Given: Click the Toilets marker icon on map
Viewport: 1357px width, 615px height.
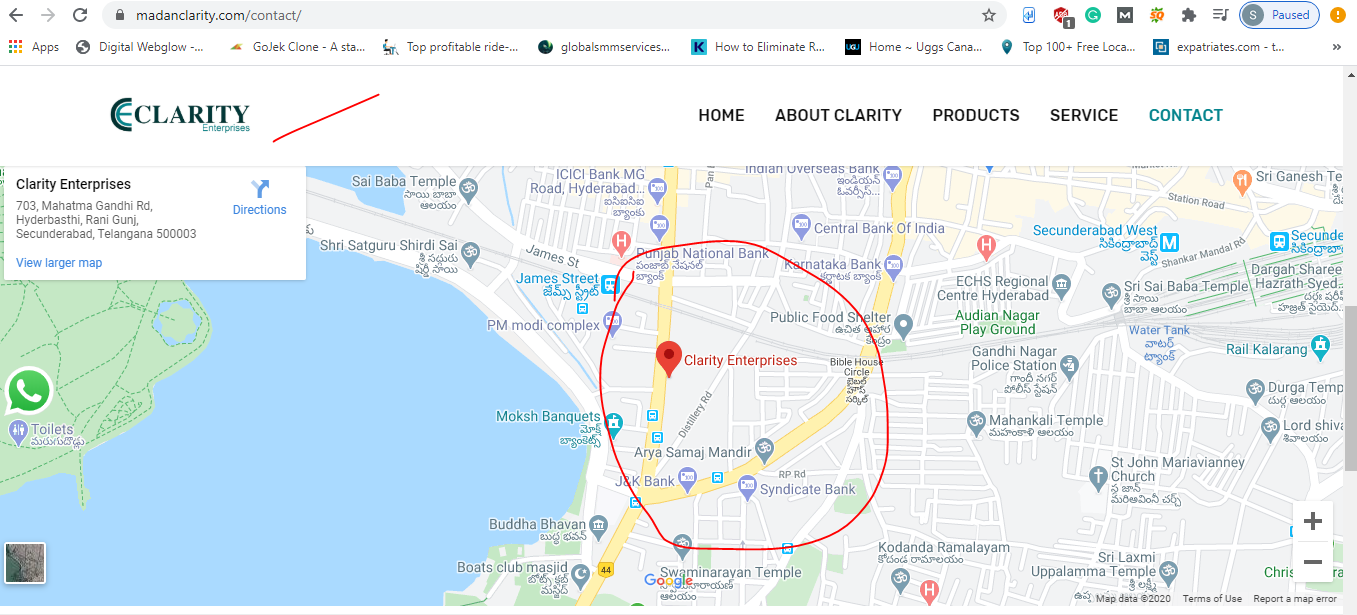Looking at the screenshot, I should click(18, 431).
